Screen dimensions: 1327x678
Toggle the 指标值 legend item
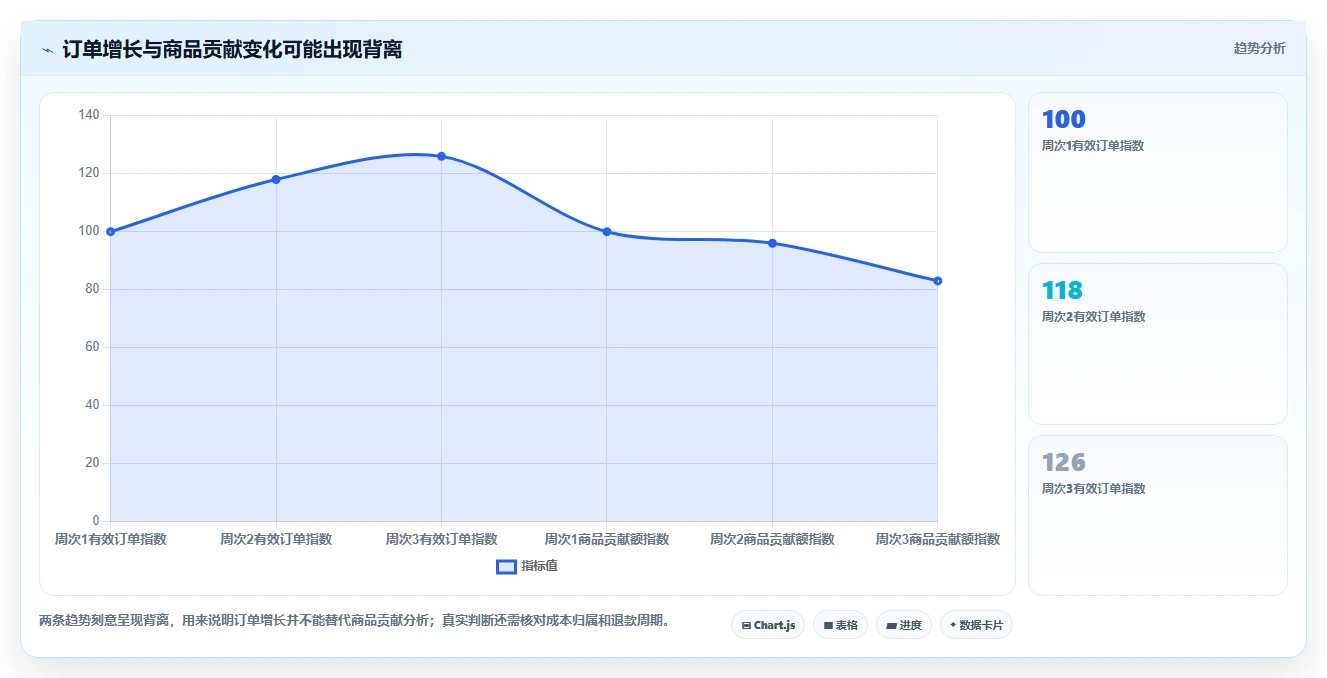point(527,566)
